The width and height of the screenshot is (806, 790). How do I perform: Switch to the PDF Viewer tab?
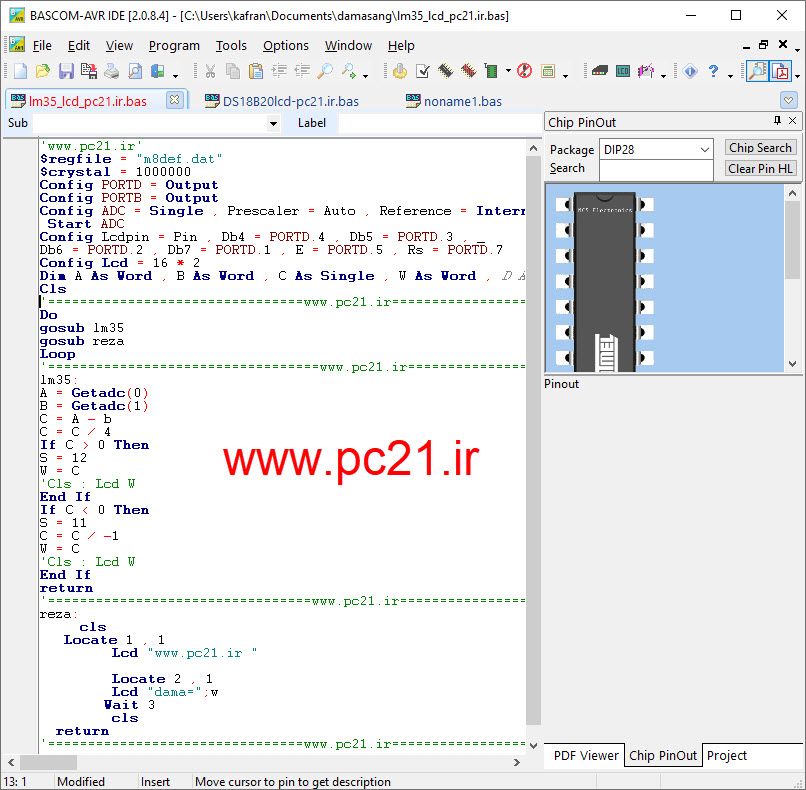[x=585, y=756]
